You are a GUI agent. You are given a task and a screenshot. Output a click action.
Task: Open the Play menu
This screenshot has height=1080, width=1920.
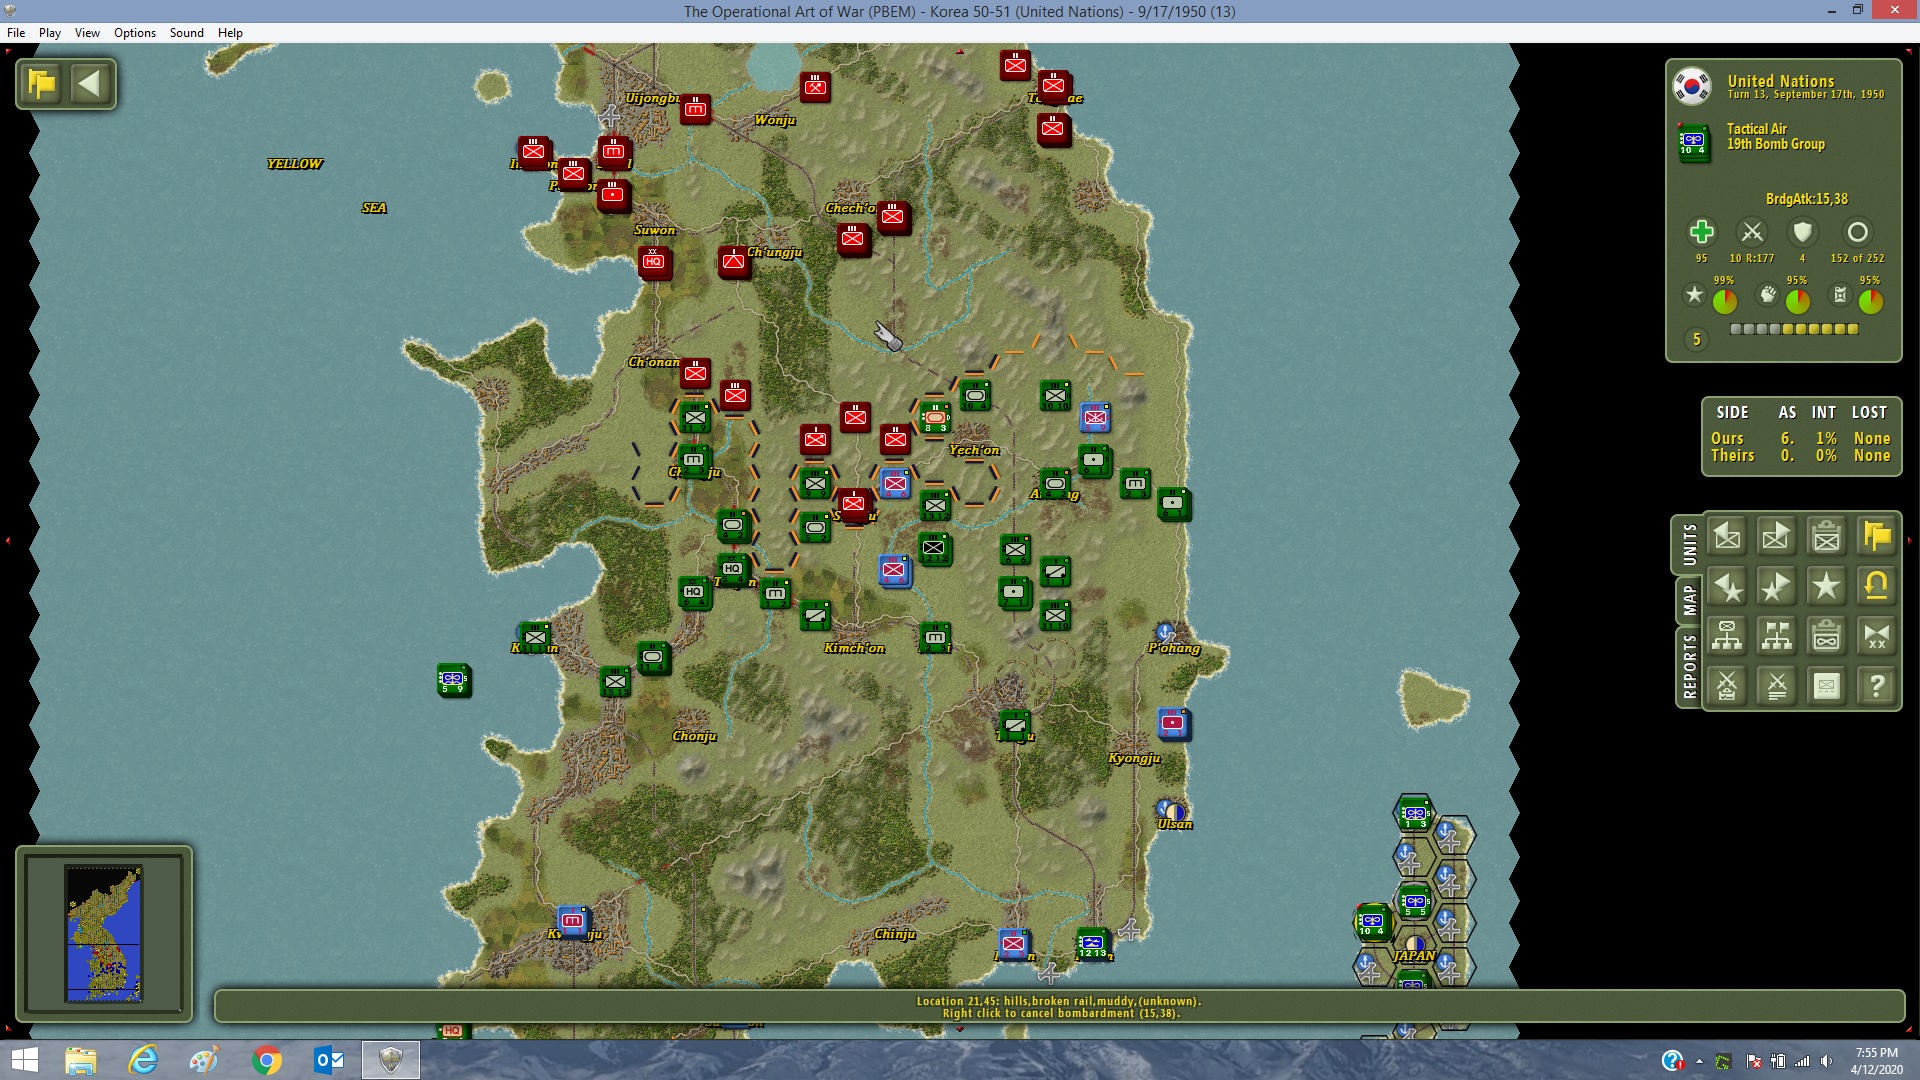[50, 33]
